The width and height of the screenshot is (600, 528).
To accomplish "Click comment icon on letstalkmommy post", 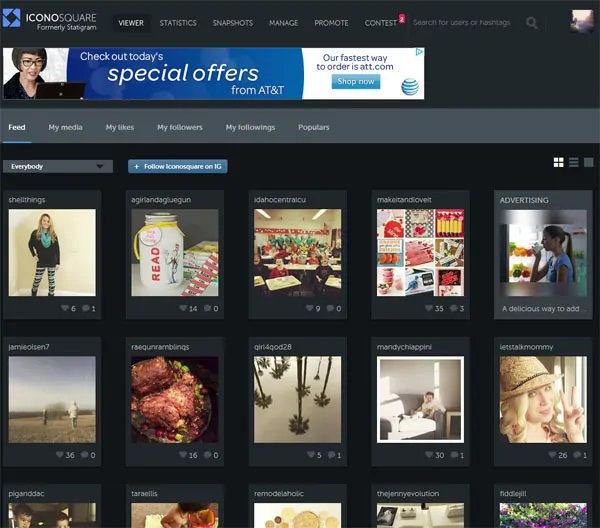I will coord(577,455).
